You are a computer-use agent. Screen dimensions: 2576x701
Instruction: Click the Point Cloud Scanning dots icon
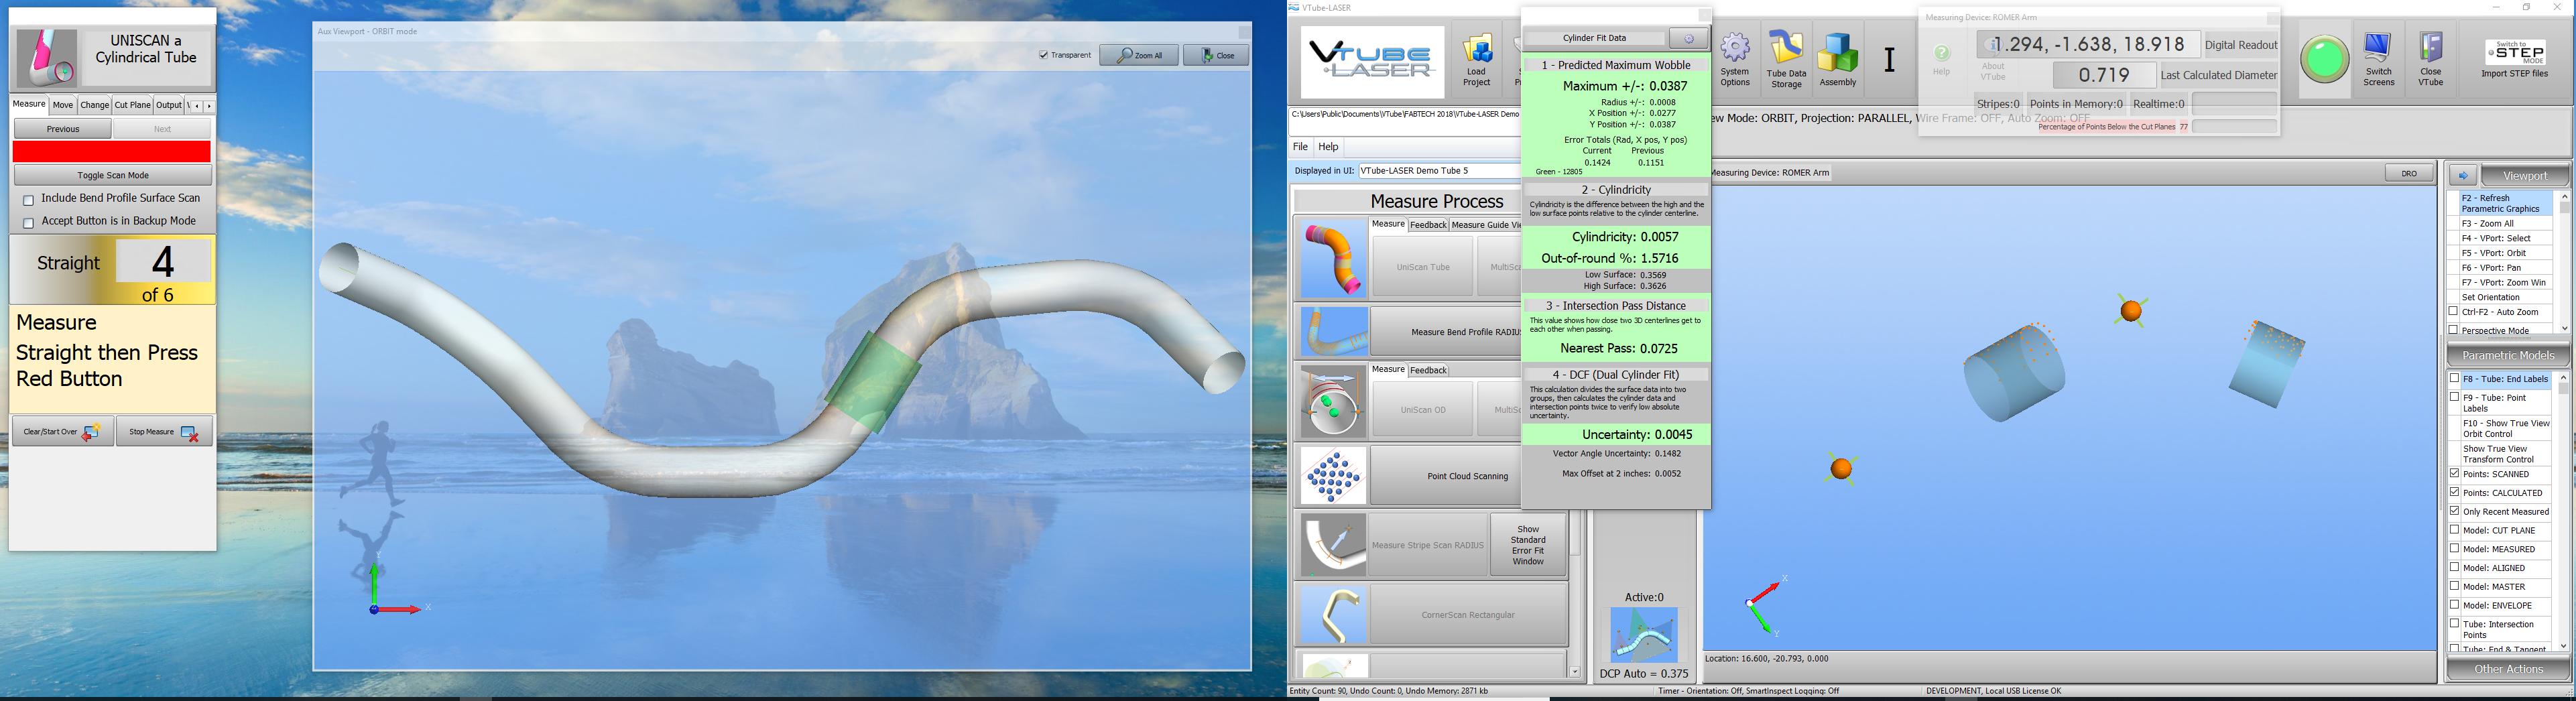(x=1333, y=476)
